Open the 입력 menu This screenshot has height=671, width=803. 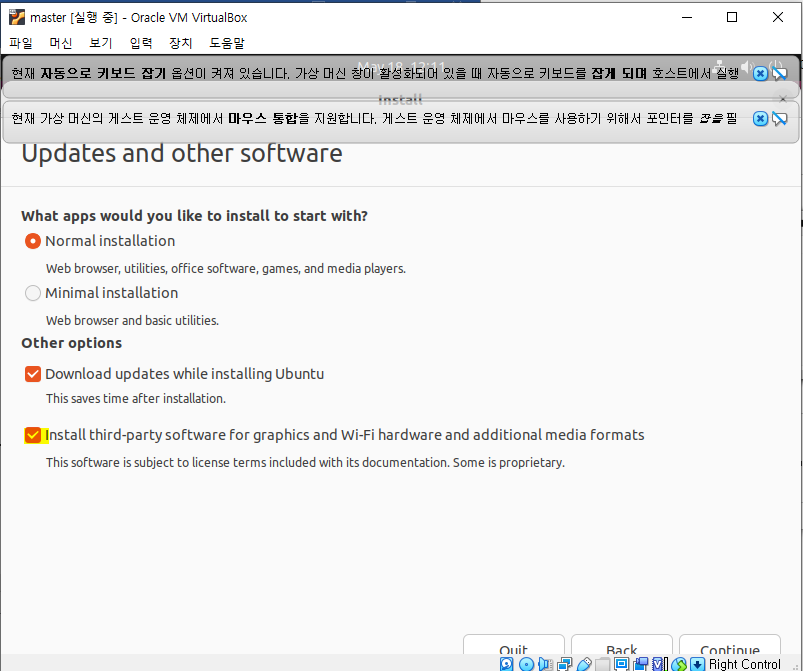pyautogui.click(x=141, y=43)
